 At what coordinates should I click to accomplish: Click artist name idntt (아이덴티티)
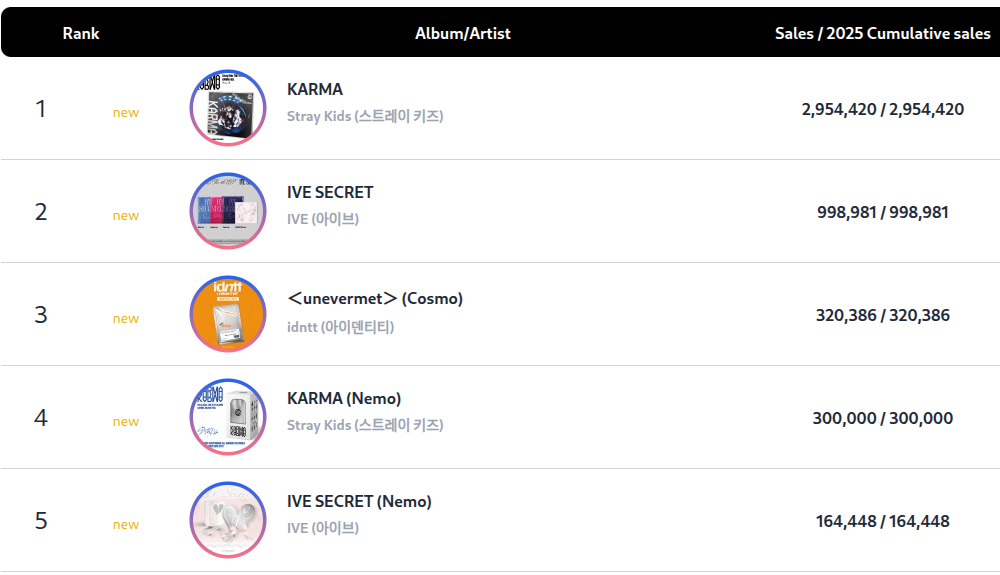click(x=341, y=327)
